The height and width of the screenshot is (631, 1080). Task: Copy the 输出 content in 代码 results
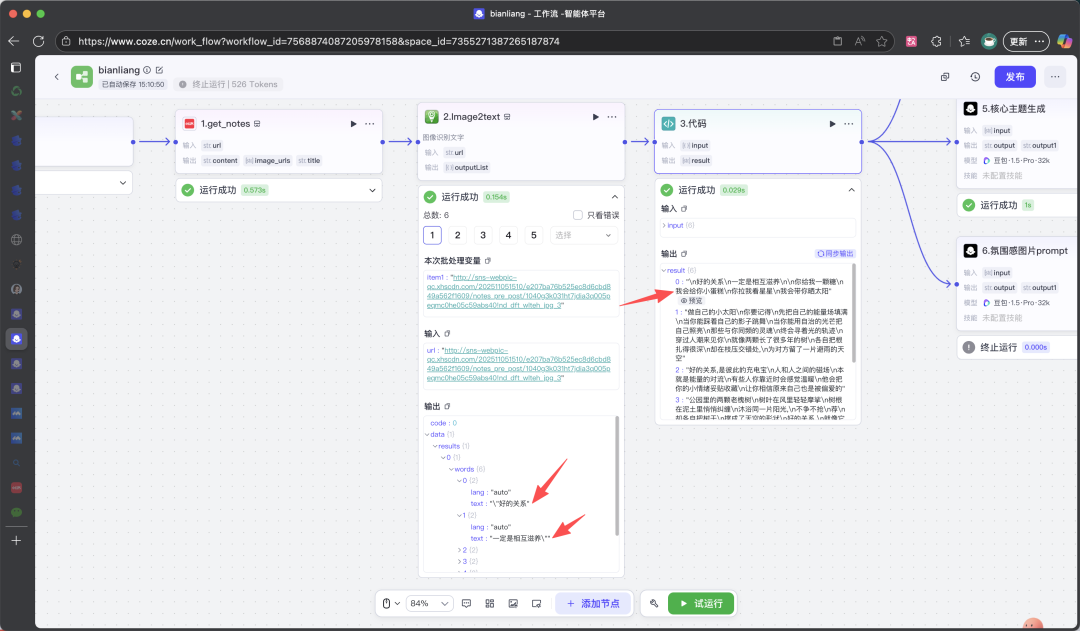coord(684,254)
